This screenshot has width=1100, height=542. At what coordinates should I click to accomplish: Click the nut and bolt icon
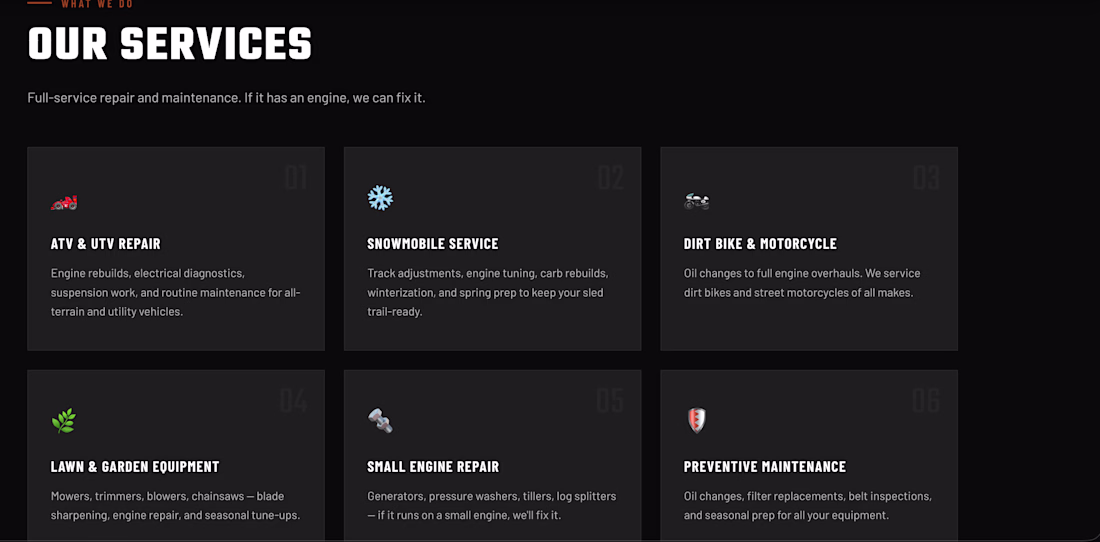click(380, 421)
